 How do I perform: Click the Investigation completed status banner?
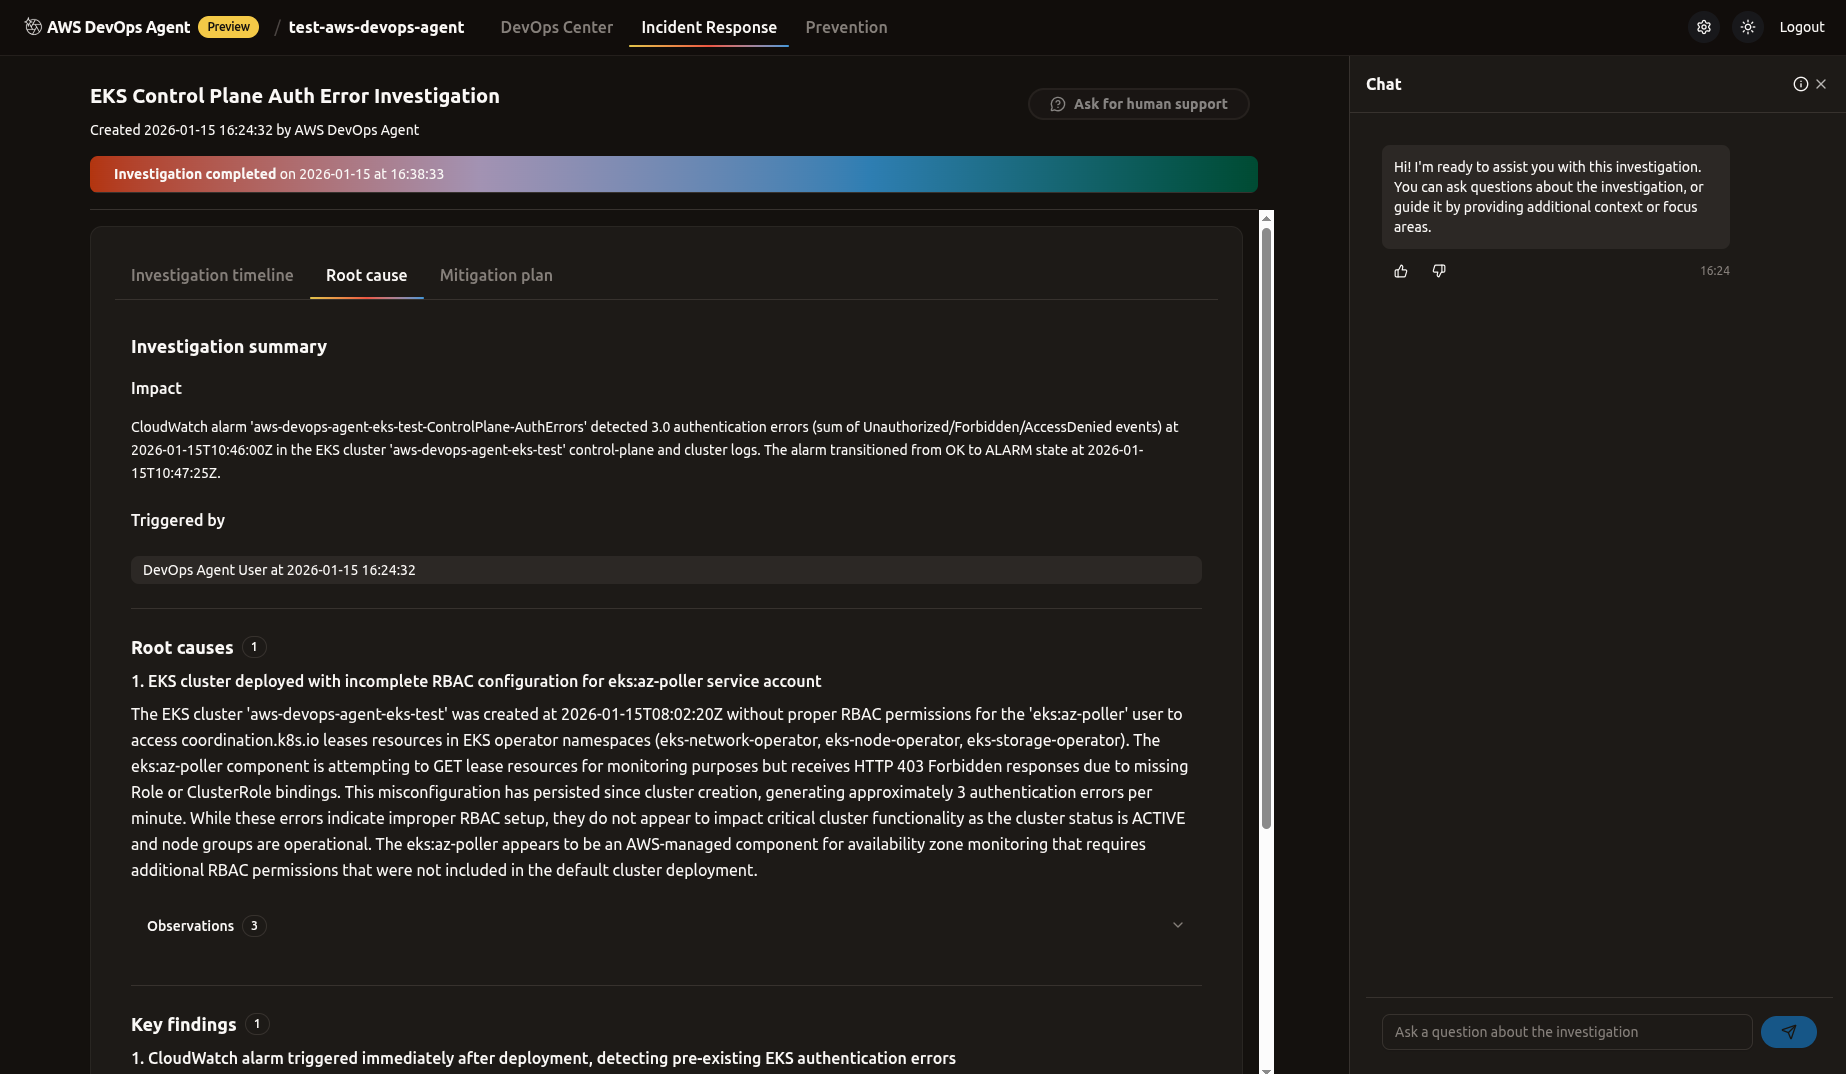point(674,174)
